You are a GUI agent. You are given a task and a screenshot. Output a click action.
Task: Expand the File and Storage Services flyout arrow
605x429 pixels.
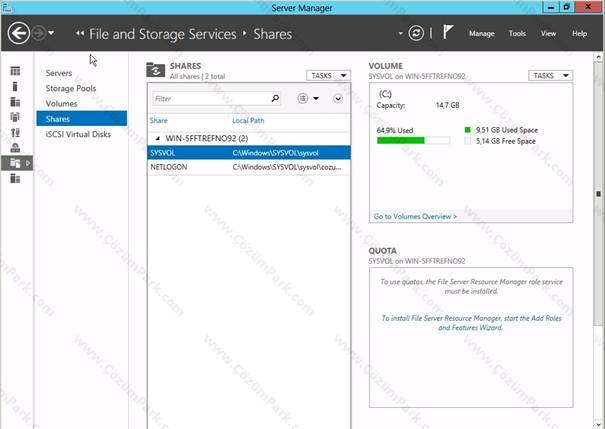tap(28, 163)
